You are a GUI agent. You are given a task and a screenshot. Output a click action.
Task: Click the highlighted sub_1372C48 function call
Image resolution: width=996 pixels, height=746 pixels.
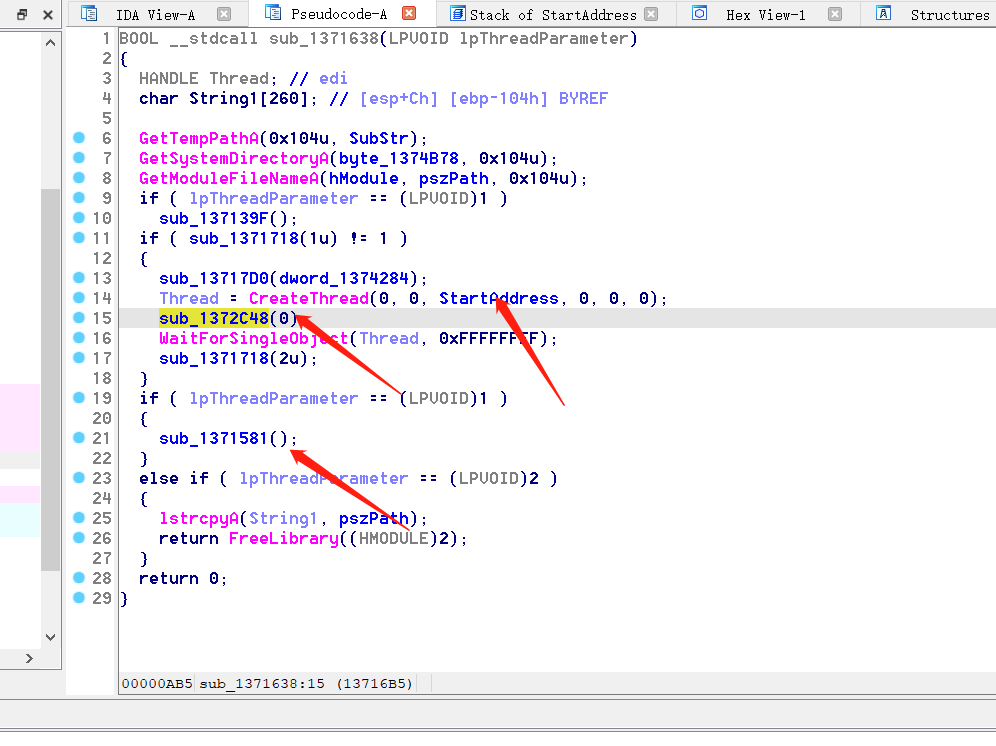[x=214, y=318]
